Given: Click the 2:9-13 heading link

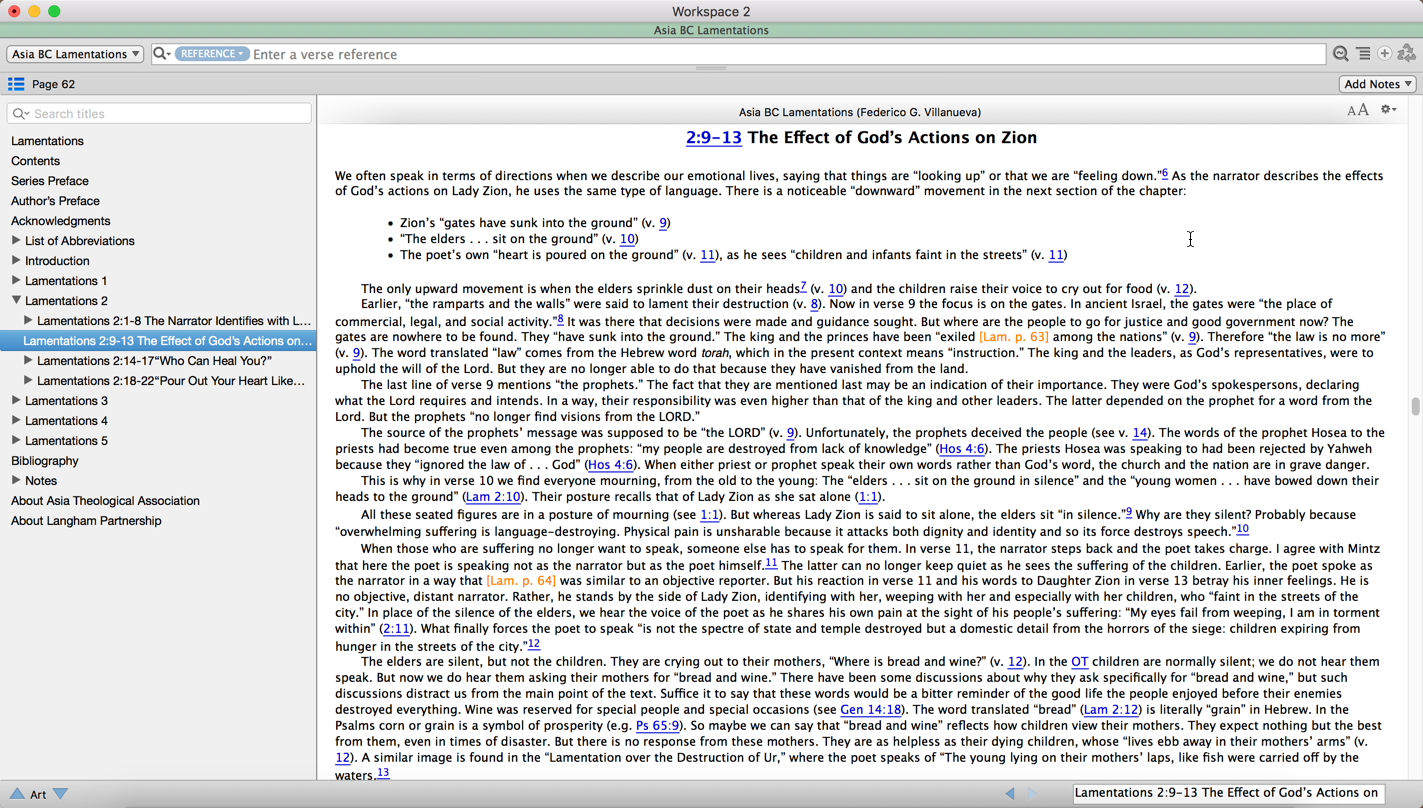Looking at the screenshot, I should 714,138.
